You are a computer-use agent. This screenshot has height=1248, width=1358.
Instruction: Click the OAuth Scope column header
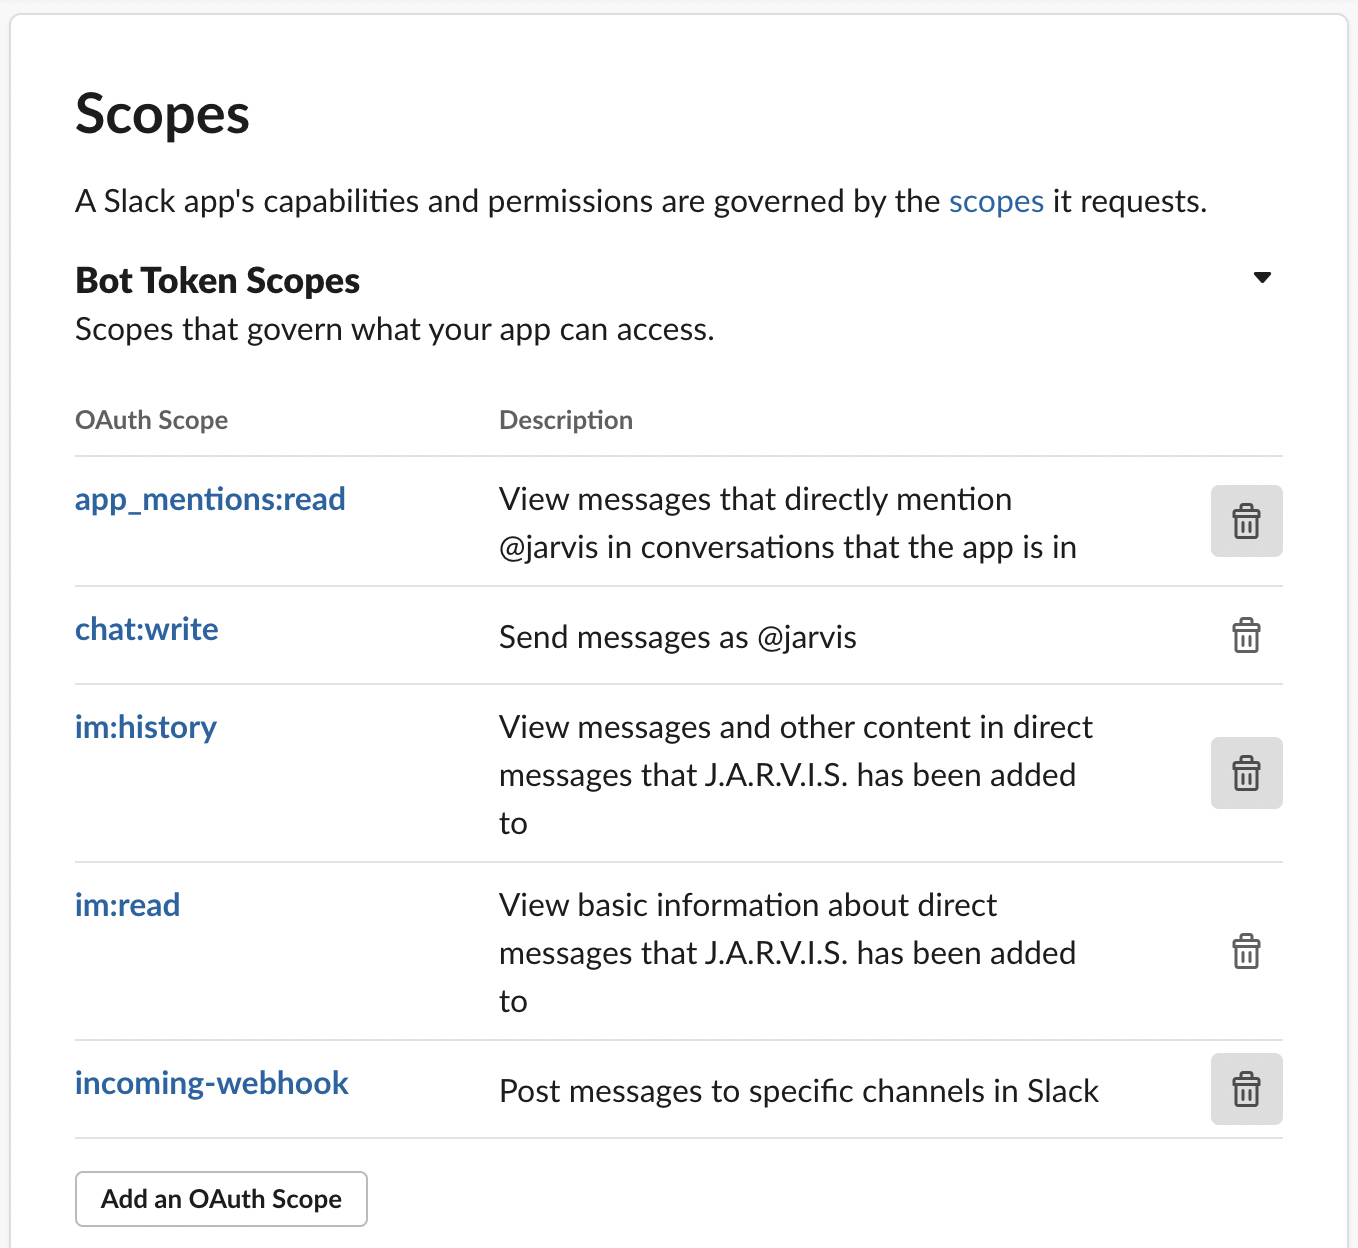click(151, 420)
